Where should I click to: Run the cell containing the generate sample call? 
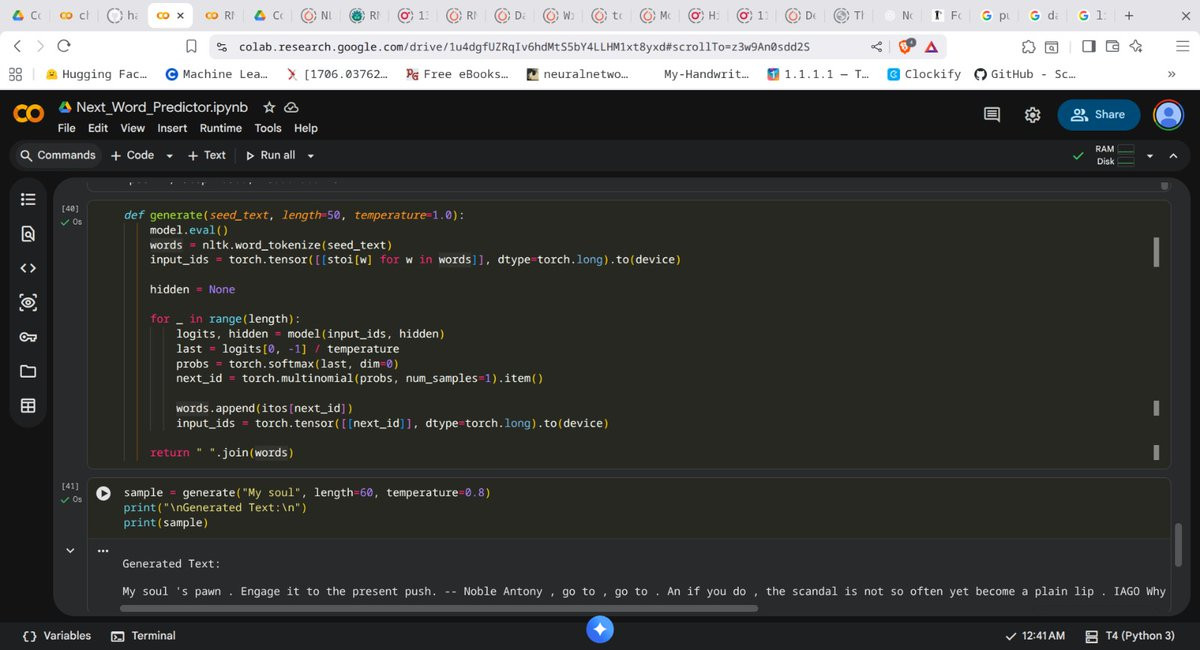(103, 493)
